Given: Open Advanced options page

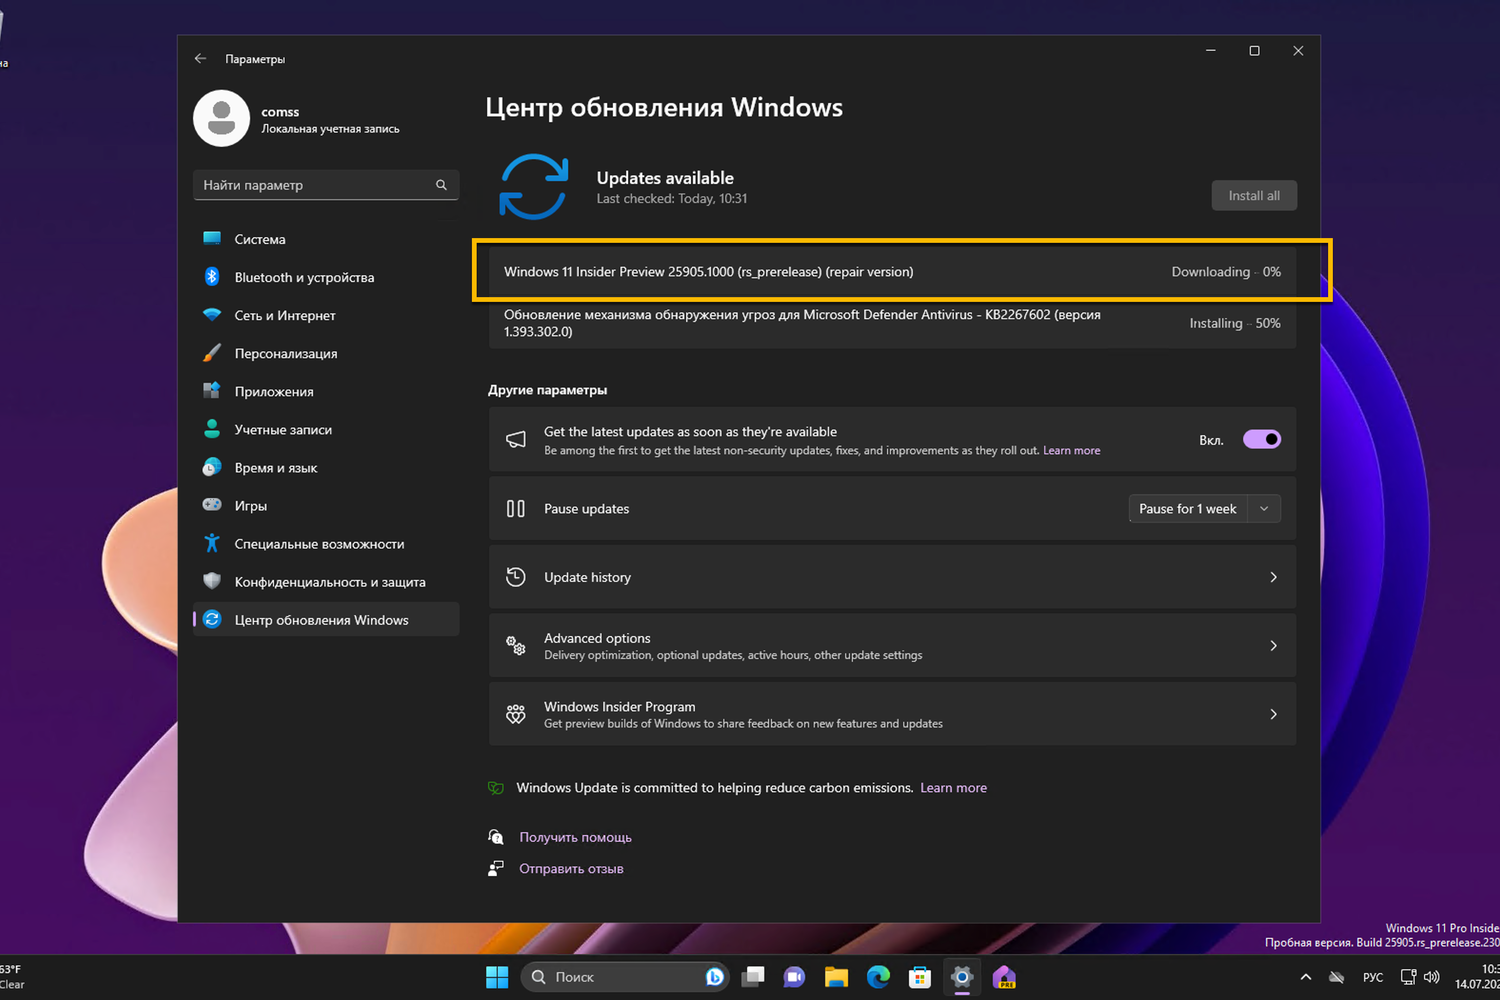Looking at the screenshot, I should [x=892, y=646].
